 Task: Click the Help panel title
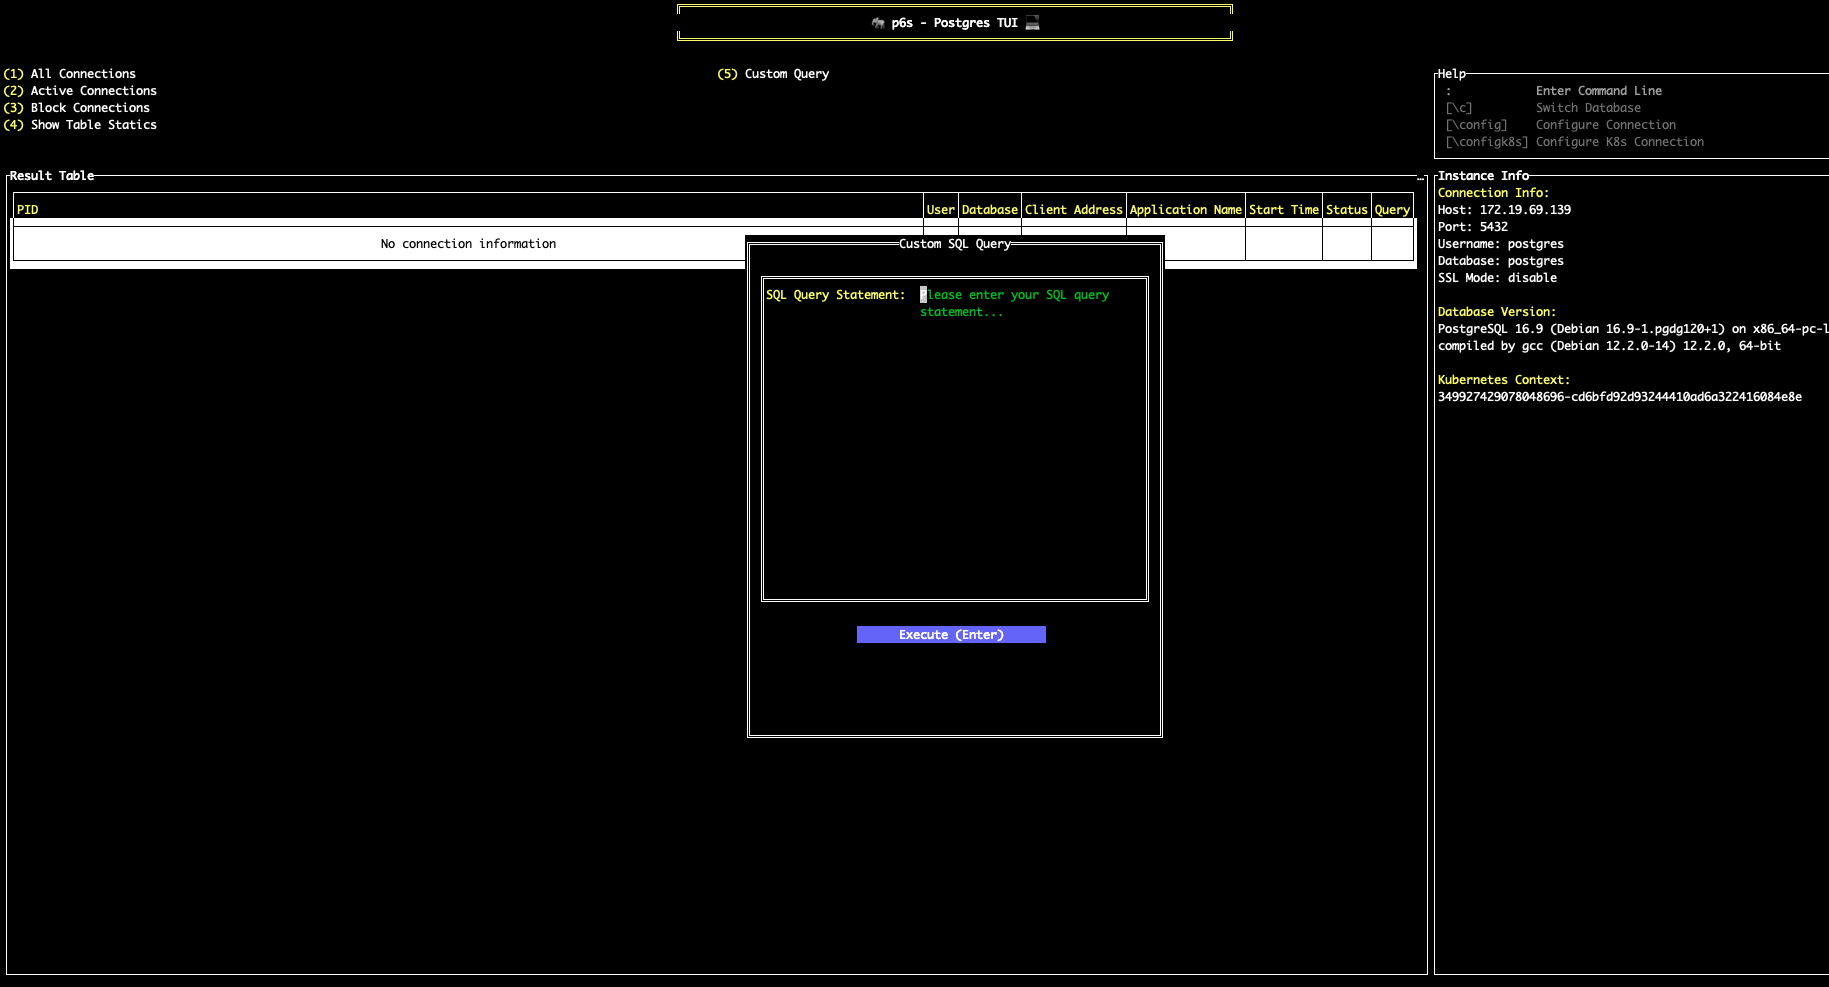(1452, 74)
